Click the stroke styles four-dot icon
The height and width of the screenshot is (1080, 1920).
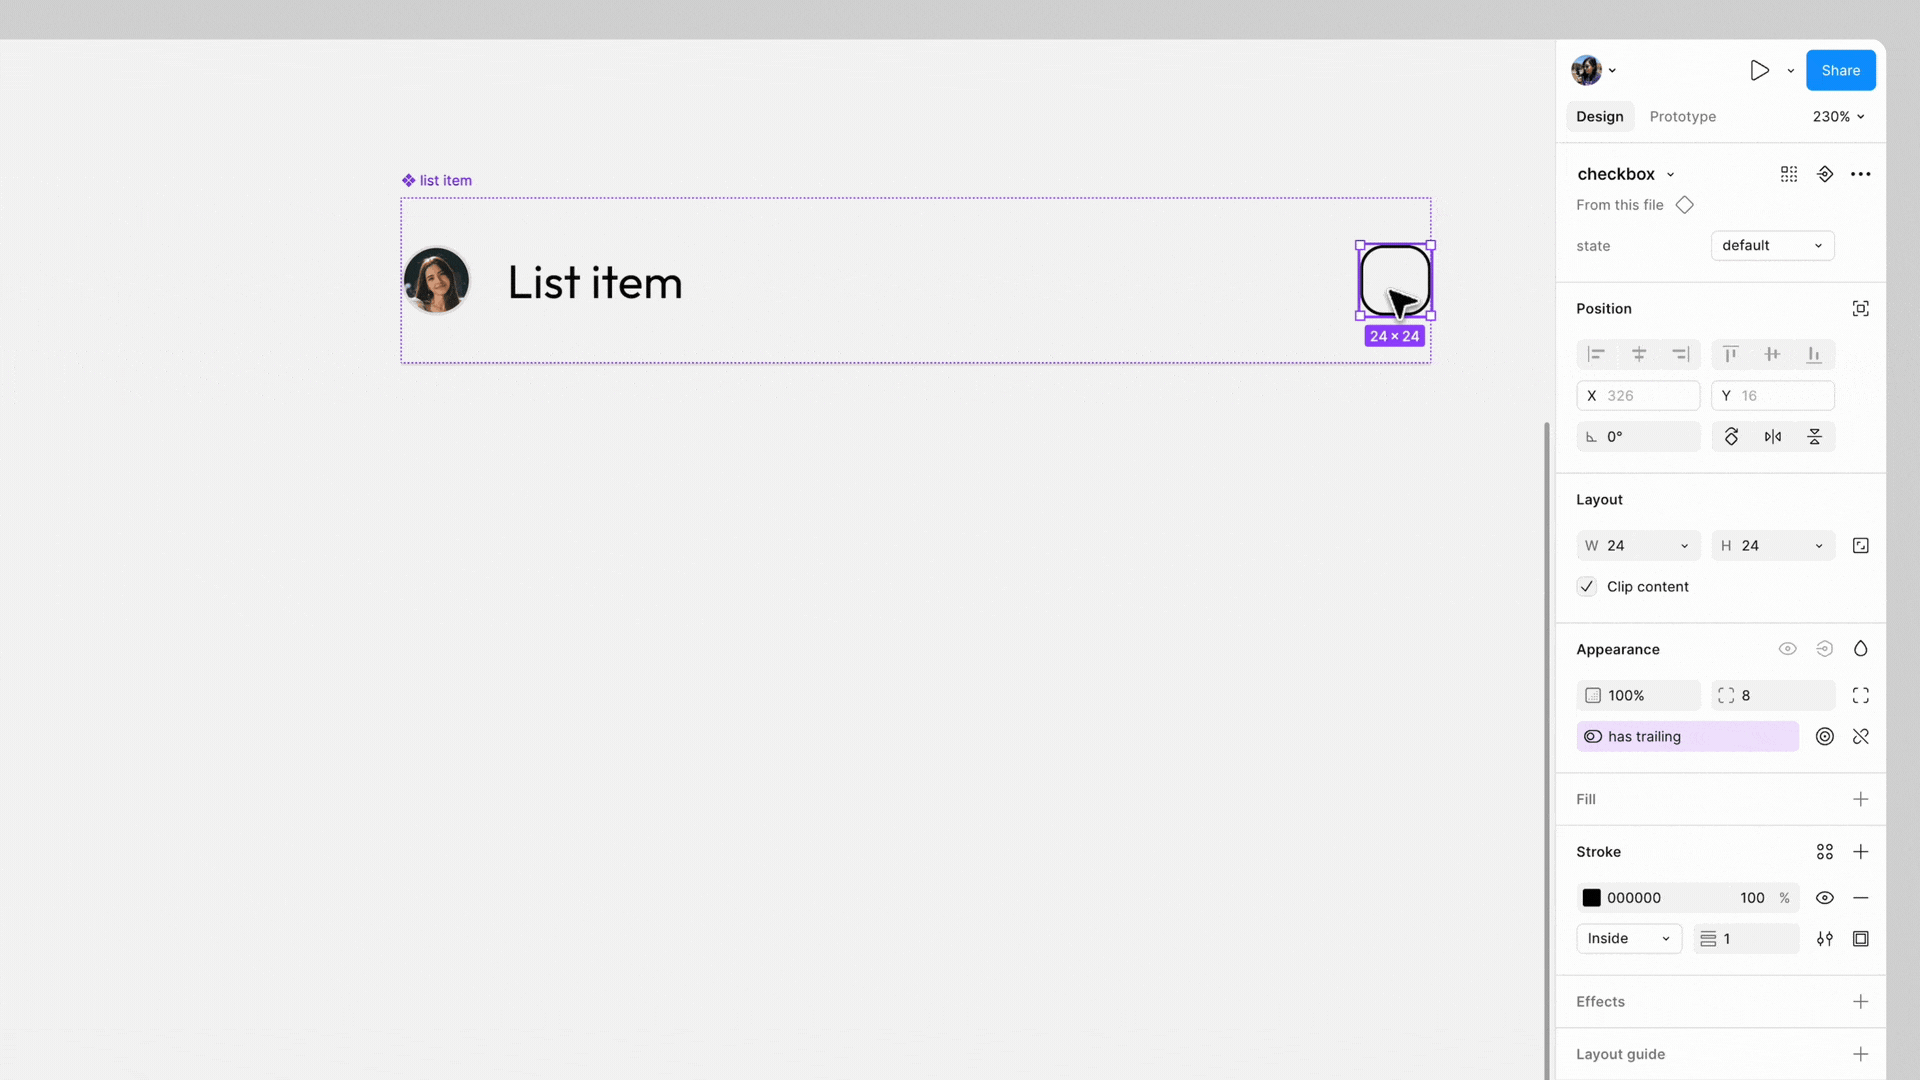(x=1825, y=852)
